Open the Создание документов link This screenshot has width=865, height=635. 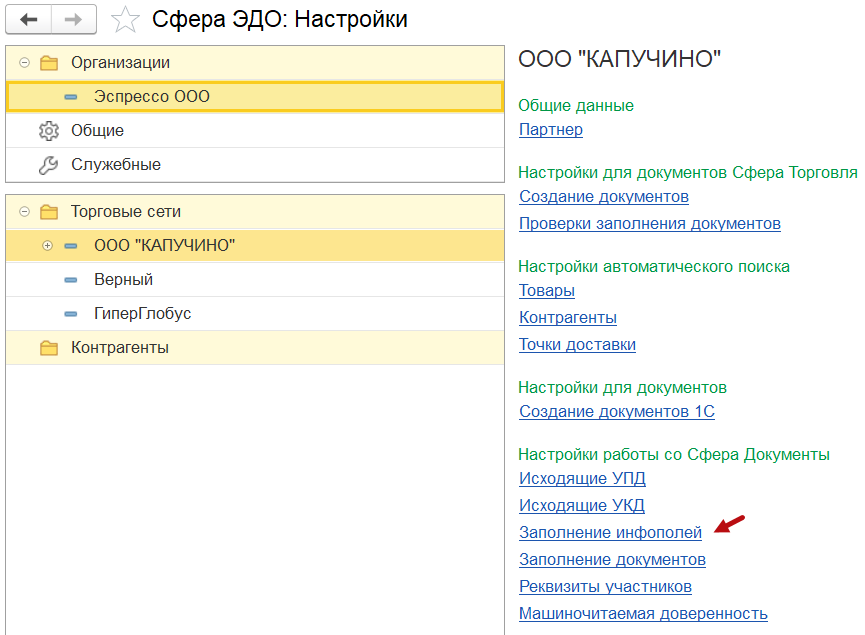click(604, 197)
